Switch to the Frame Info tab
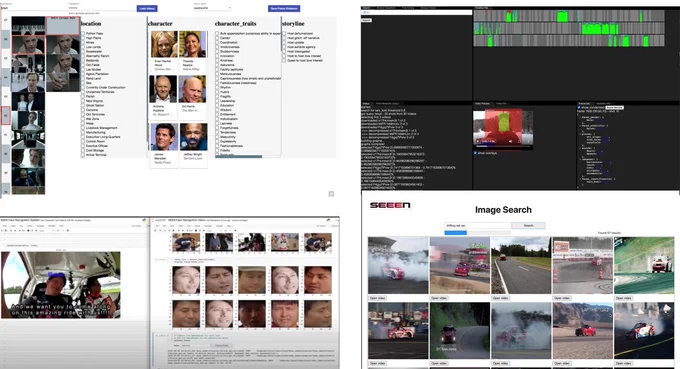680x369 pixels. [584, 104]
